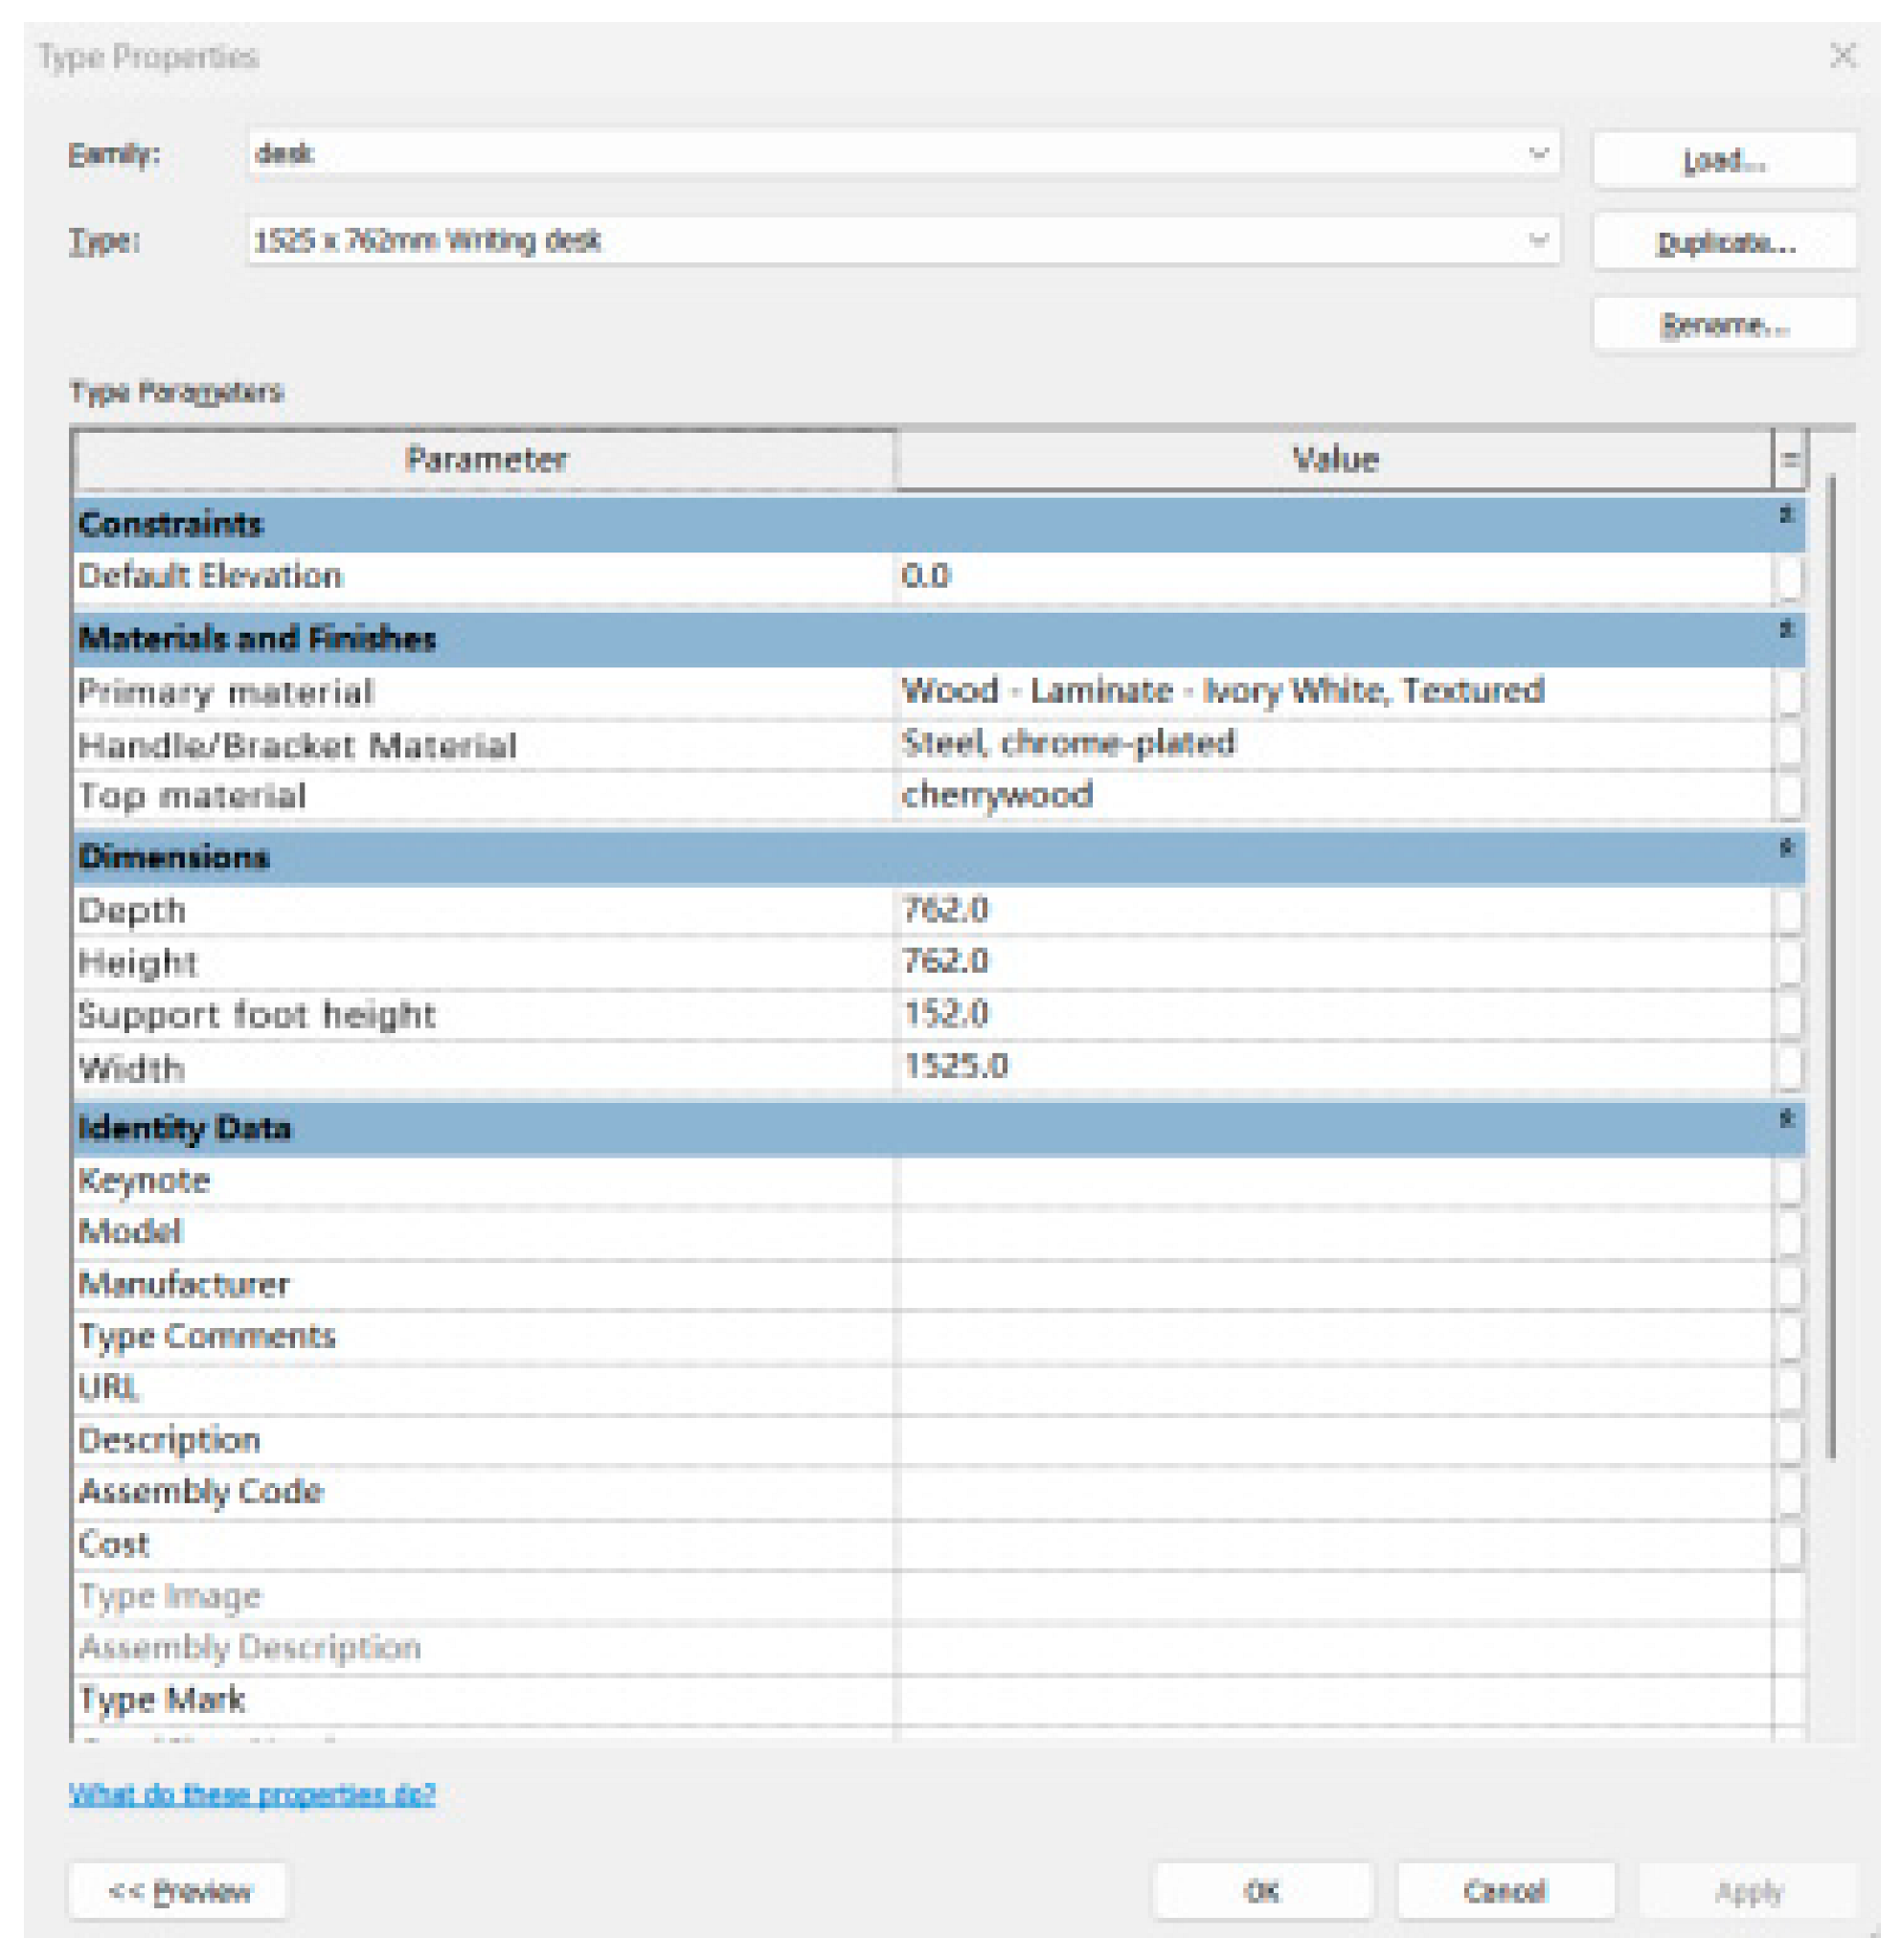Click the Duplicate... button
This screenshot has width=1902, height=1960.
(x=1724, y=243)
